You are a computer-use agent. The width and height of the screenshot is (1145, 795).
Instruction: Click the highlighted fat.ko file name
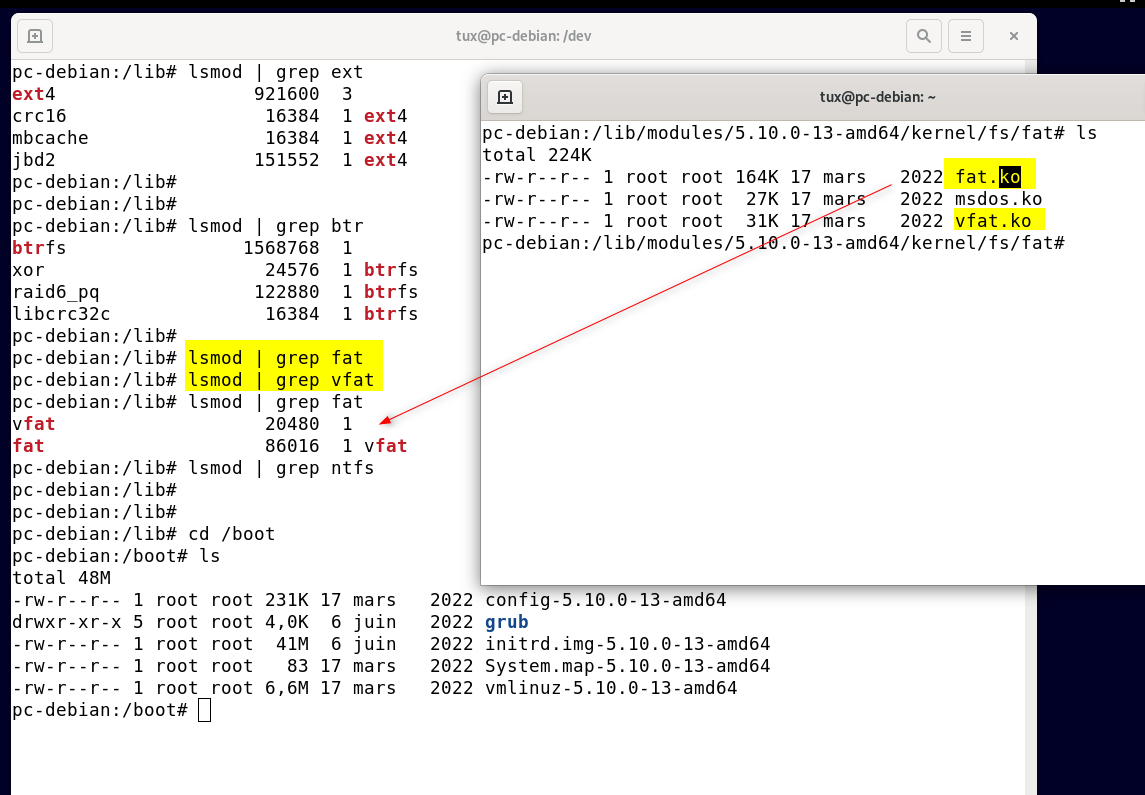pyautogui.click(x=988, y=177)
